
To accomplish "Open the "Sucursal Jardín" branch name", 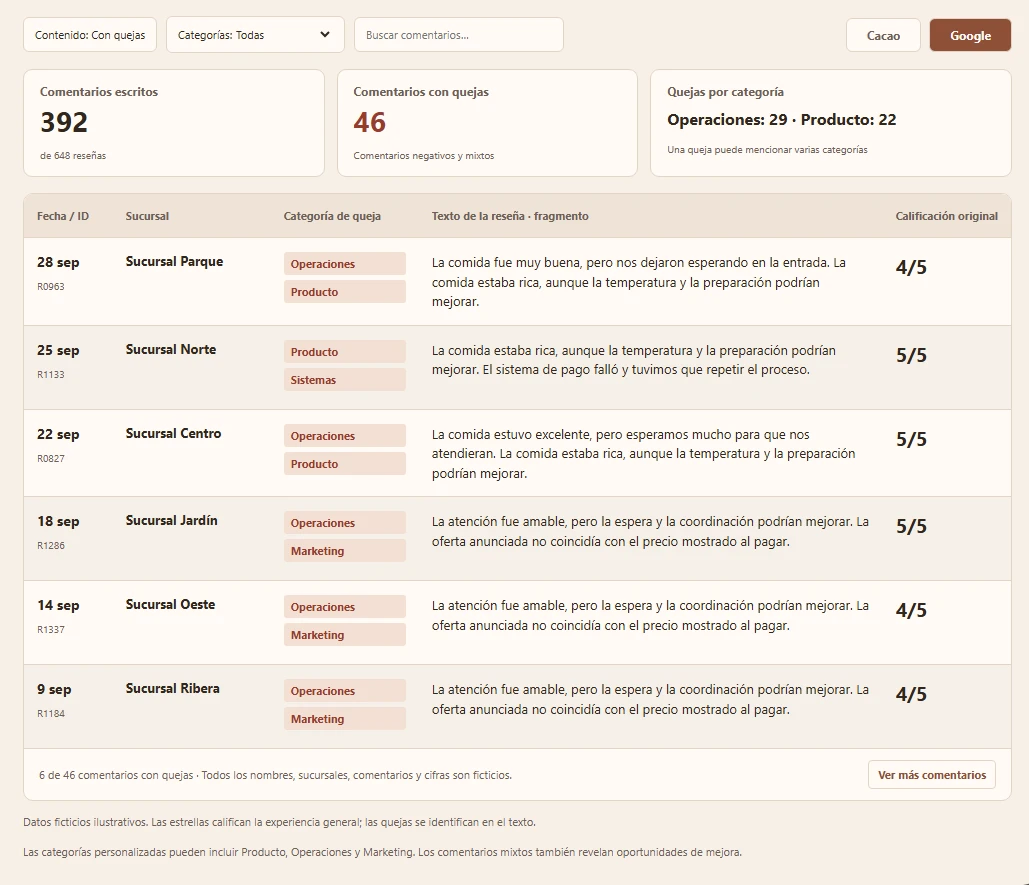I will [171, 520].
